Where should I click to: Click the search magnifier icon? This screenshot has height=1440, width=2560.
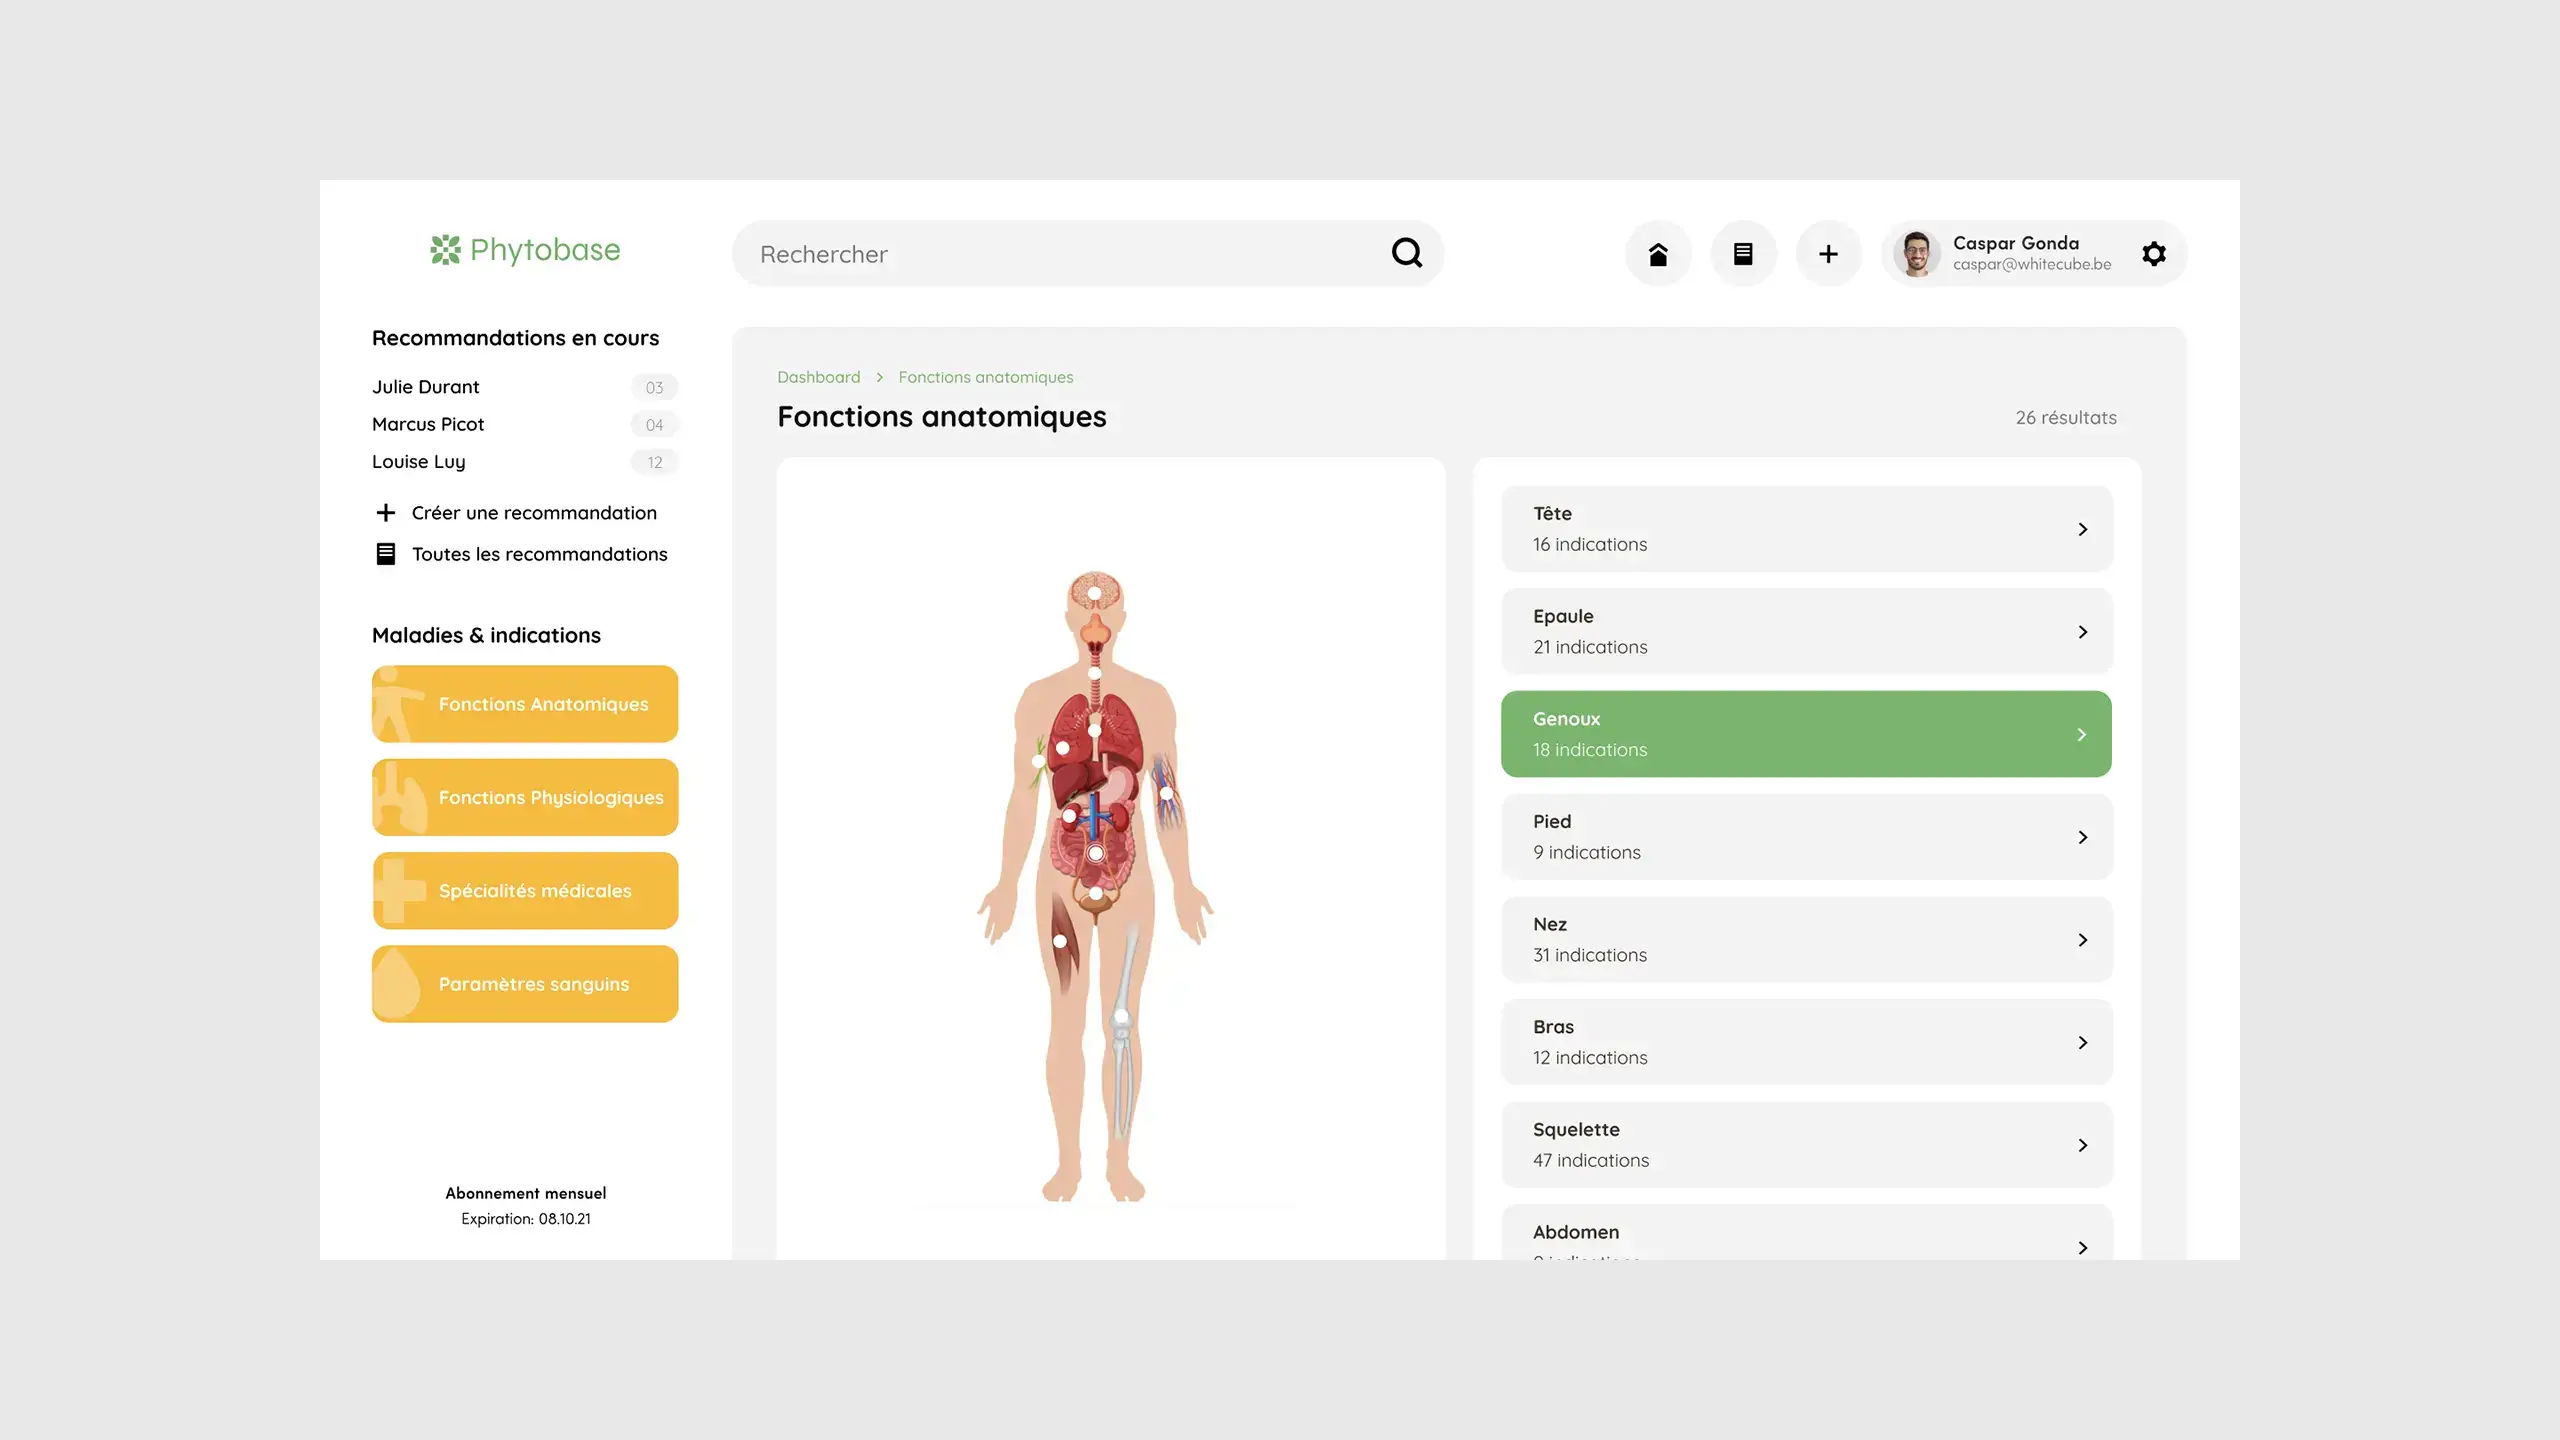point(1407,253)
